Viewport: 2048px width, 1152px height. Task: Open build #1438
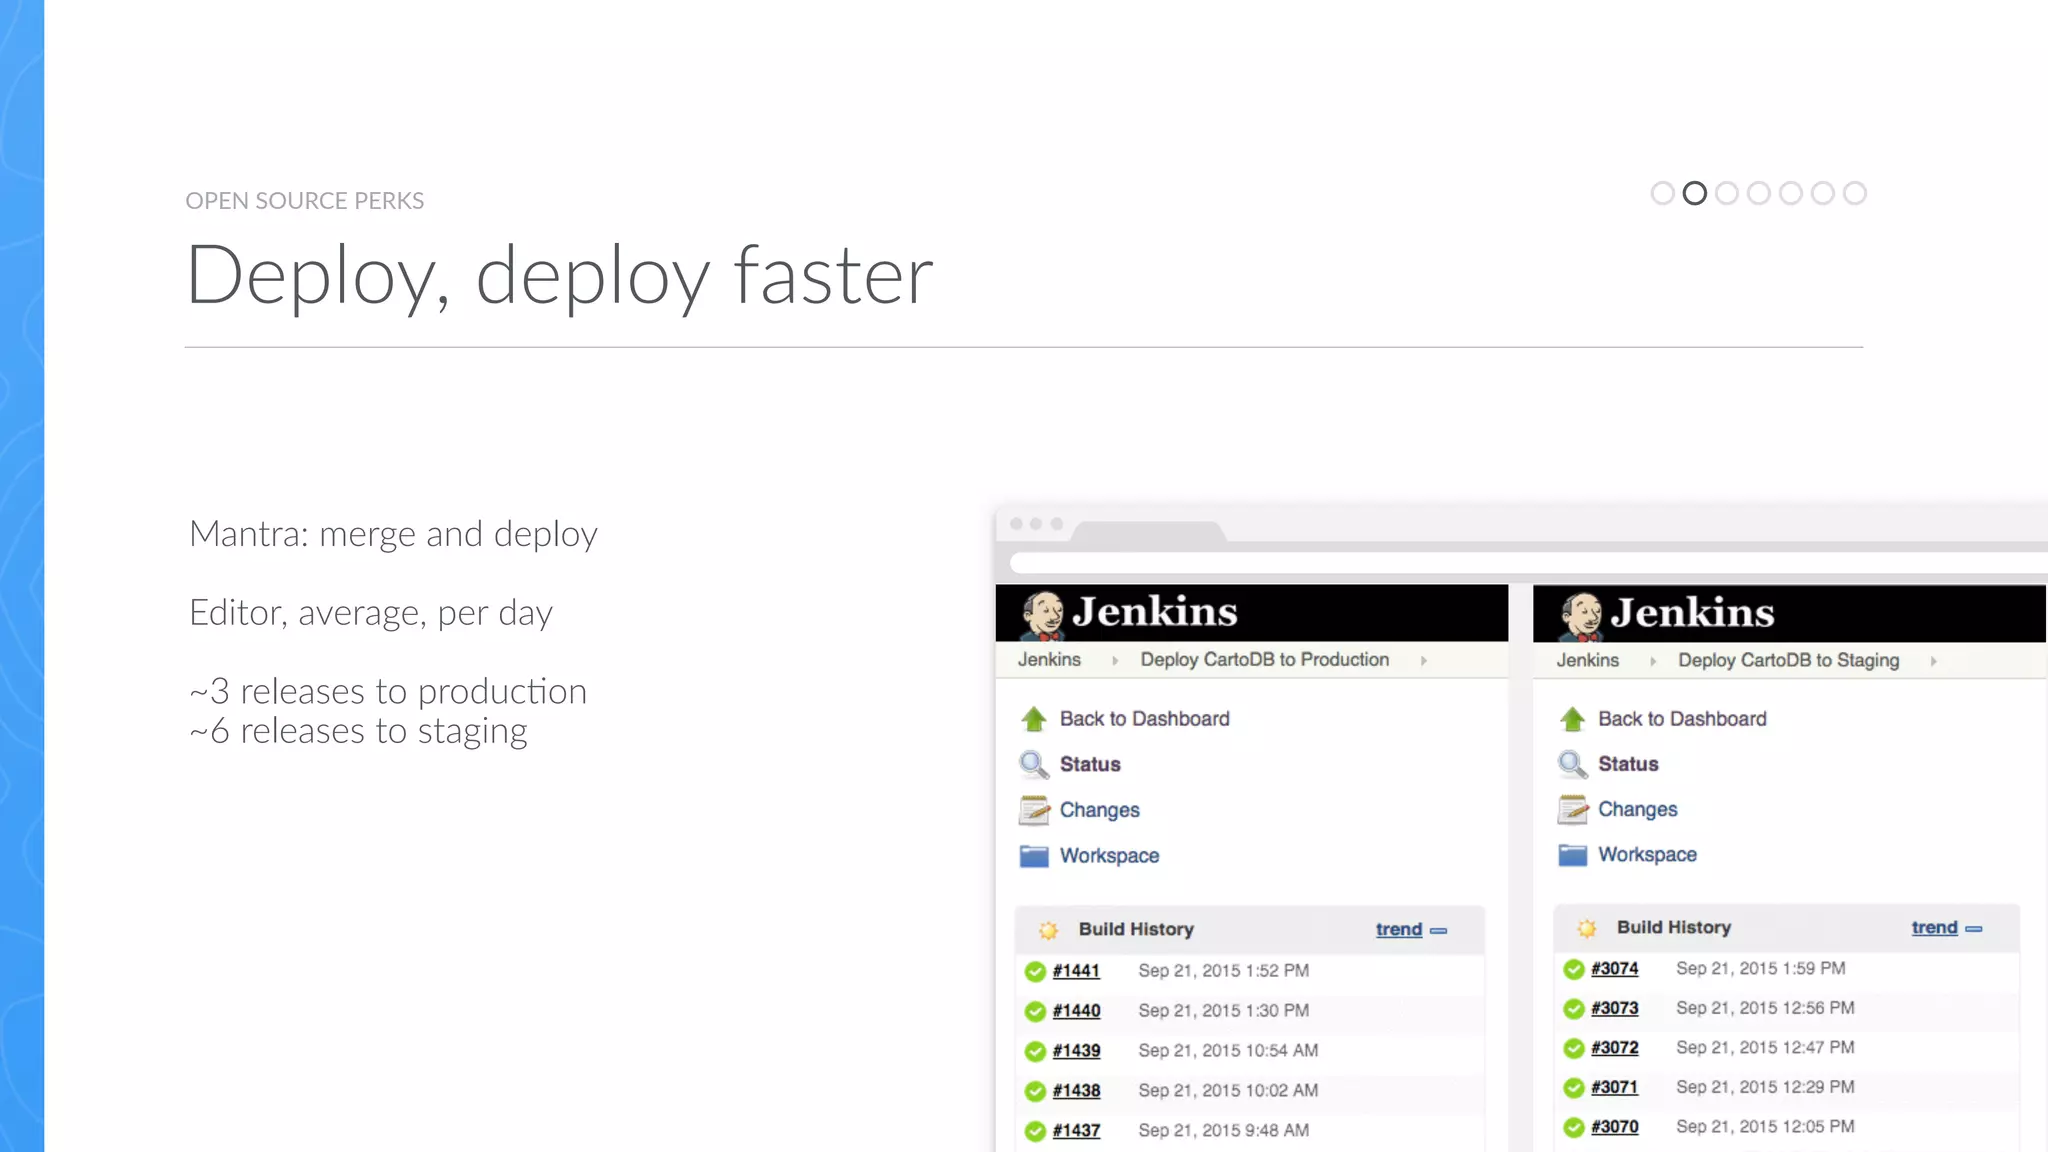[1076, 1091]
